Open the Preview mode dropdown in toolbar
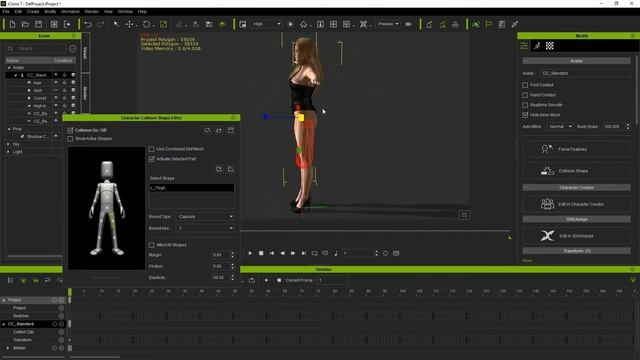The width and height of the screenshot is (640, 360). 388,24
